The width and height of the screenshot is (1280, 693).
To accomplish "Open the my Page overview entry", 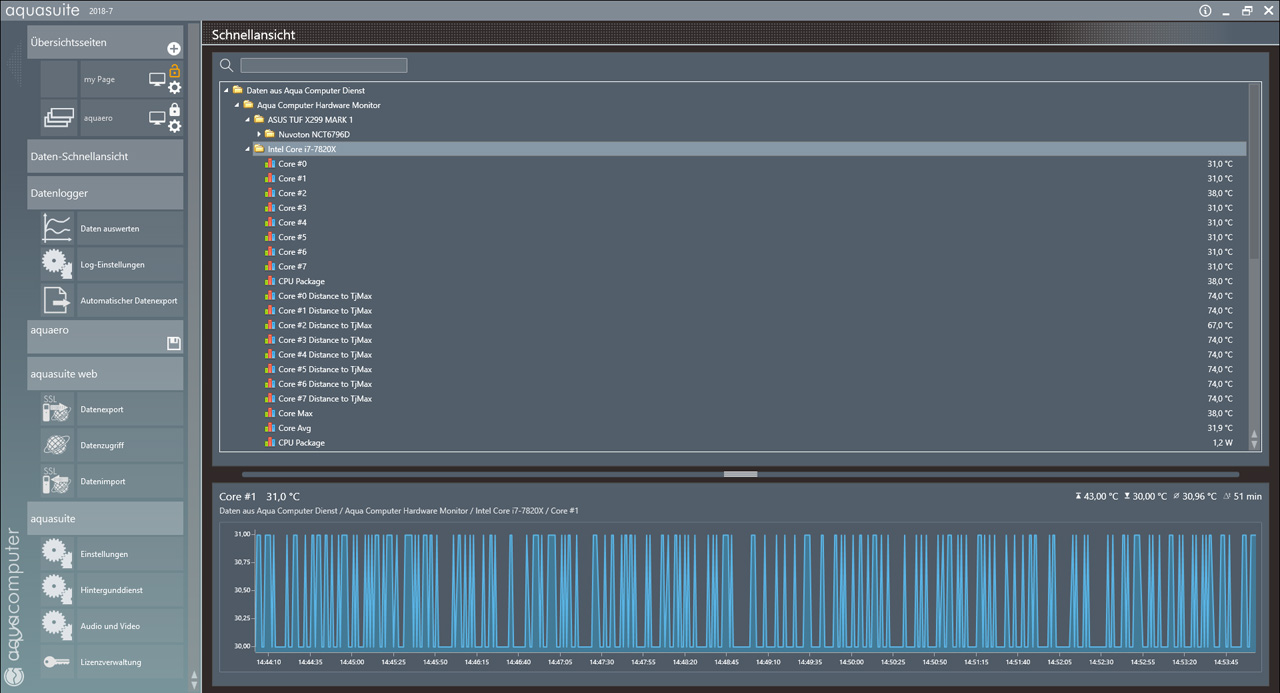I will (98, 79).
